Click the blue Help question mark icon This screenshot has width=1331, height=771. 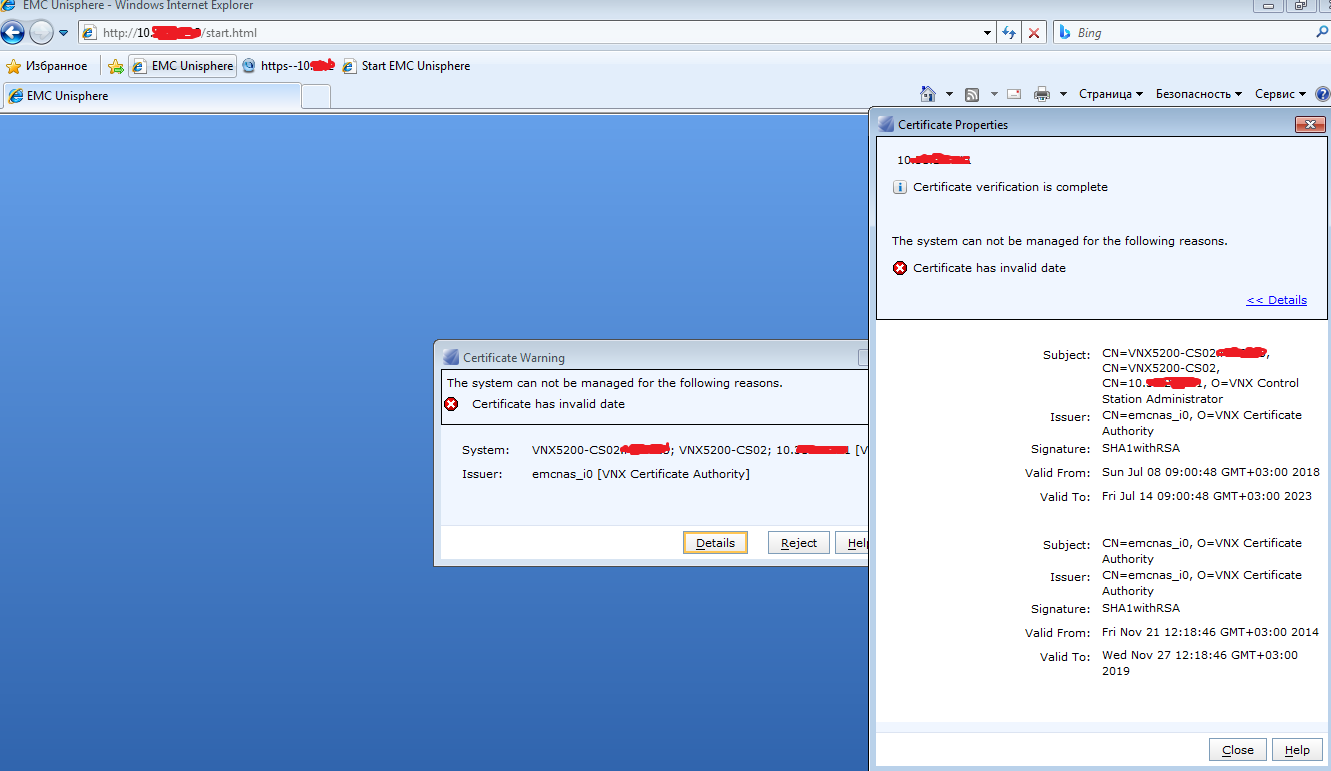click(x=1323, y=94)
